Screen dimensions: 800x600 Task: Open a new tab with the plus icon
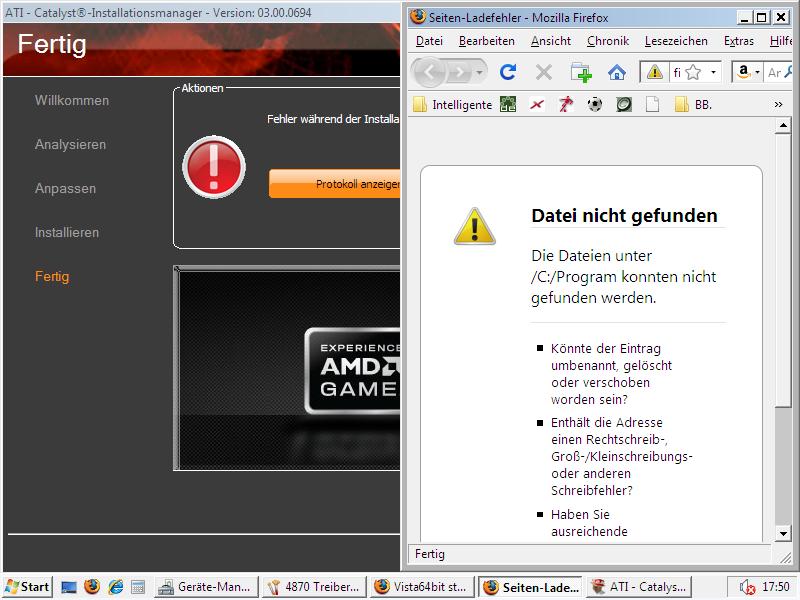(581, 72)
